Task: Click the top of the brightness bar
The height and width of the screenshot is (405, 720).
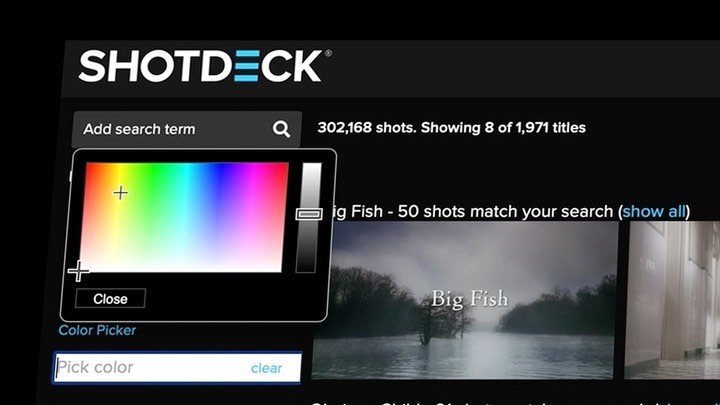Action: coord(311,168)
